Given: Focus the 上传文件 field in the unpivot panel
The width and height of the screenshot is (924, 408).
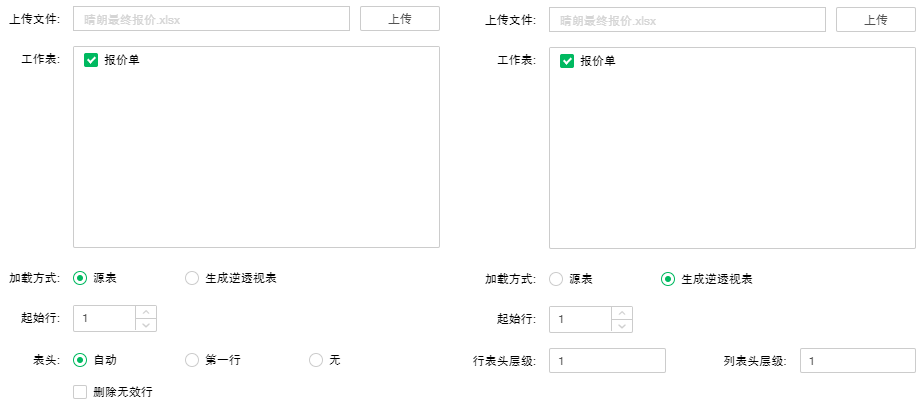Looking at the screenshot, I should [x=687, y=19].
